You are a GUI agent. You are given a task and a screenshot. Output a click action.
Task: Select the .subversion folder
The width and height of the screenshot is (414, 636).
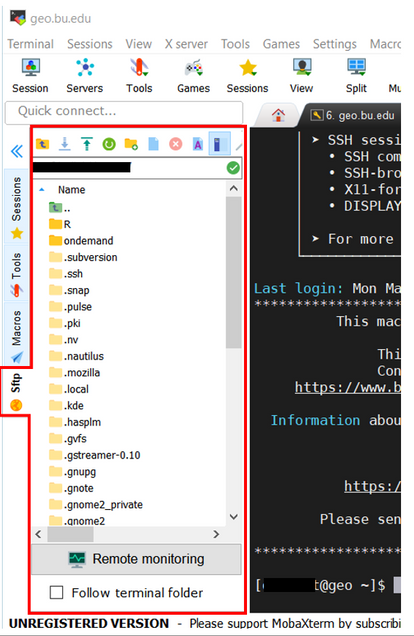point(83,257)
